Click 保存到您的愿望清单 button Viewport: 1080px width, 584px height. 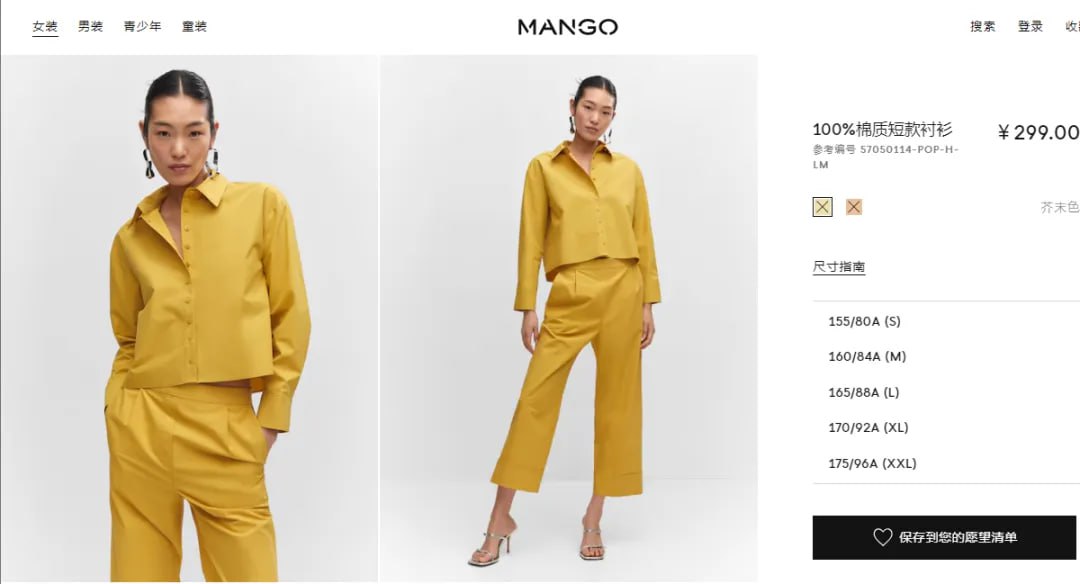pos(944,537)
